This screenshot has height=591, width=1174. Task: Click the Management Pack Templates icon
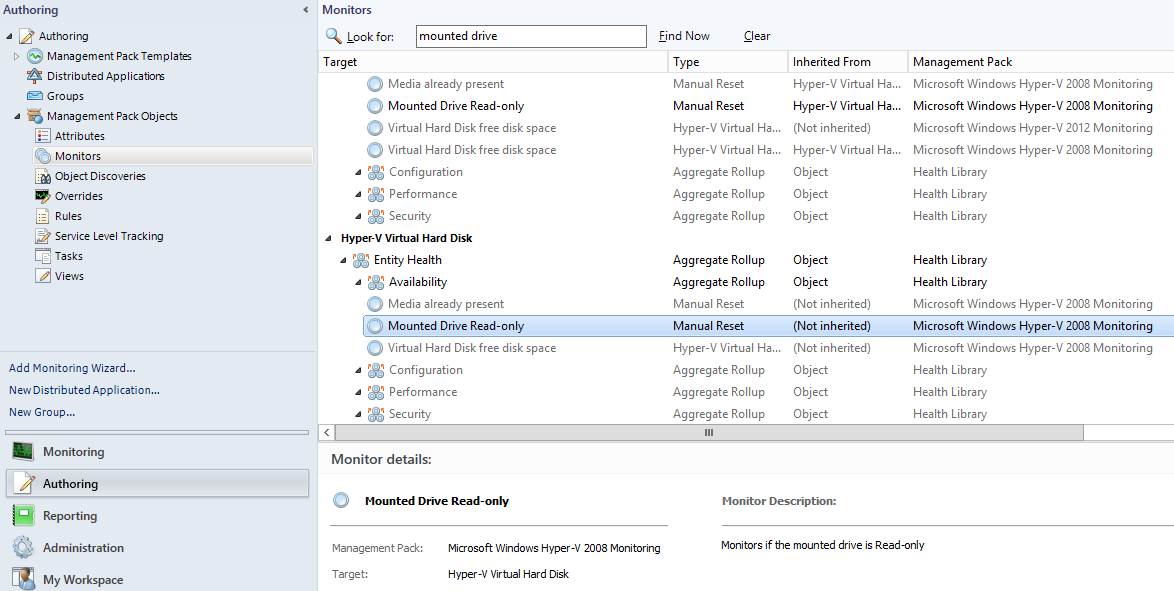click(34, 56)
